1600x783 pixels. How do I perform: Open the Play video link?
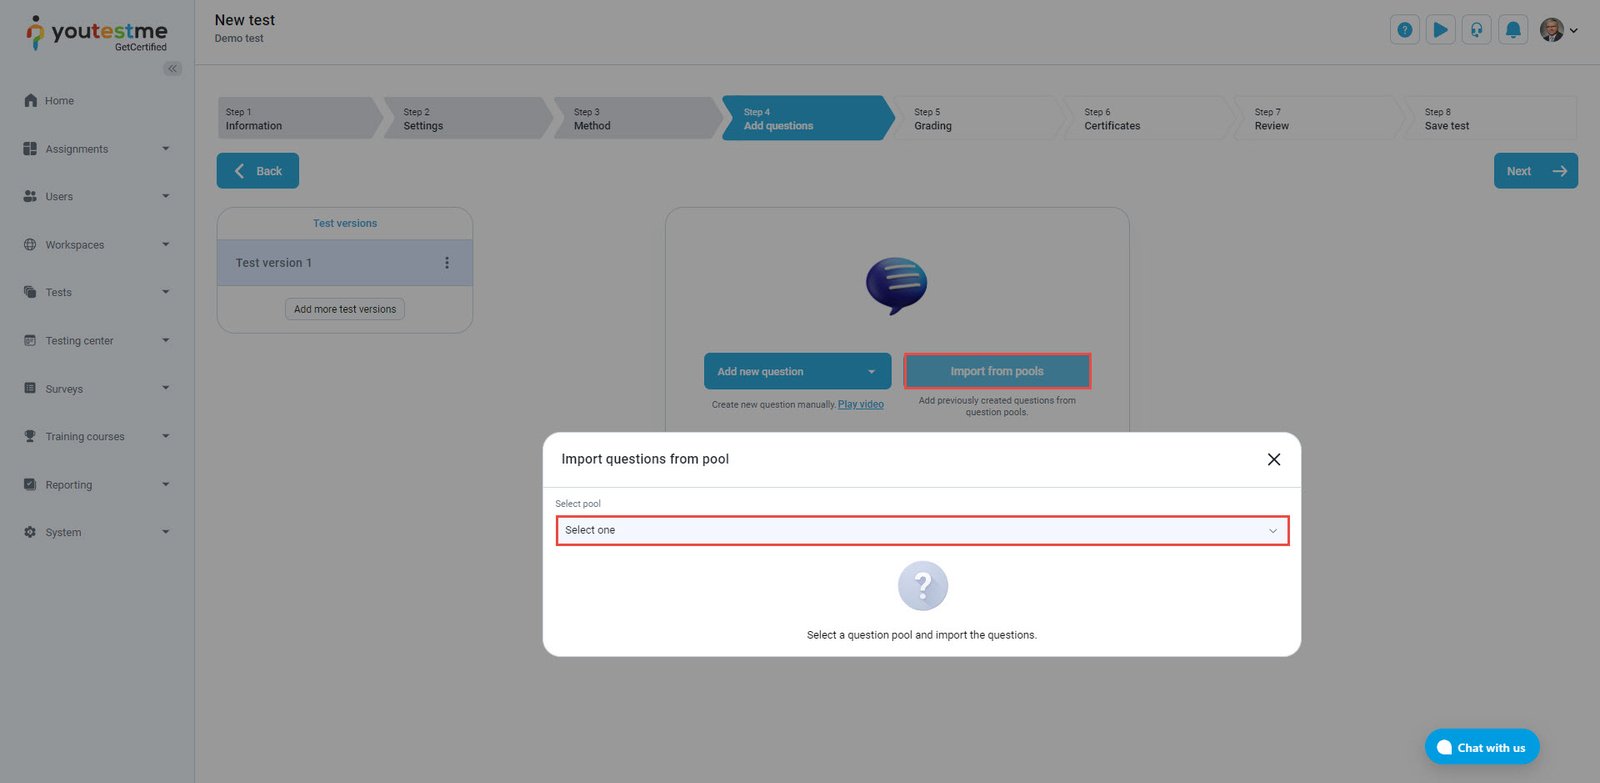861,405
